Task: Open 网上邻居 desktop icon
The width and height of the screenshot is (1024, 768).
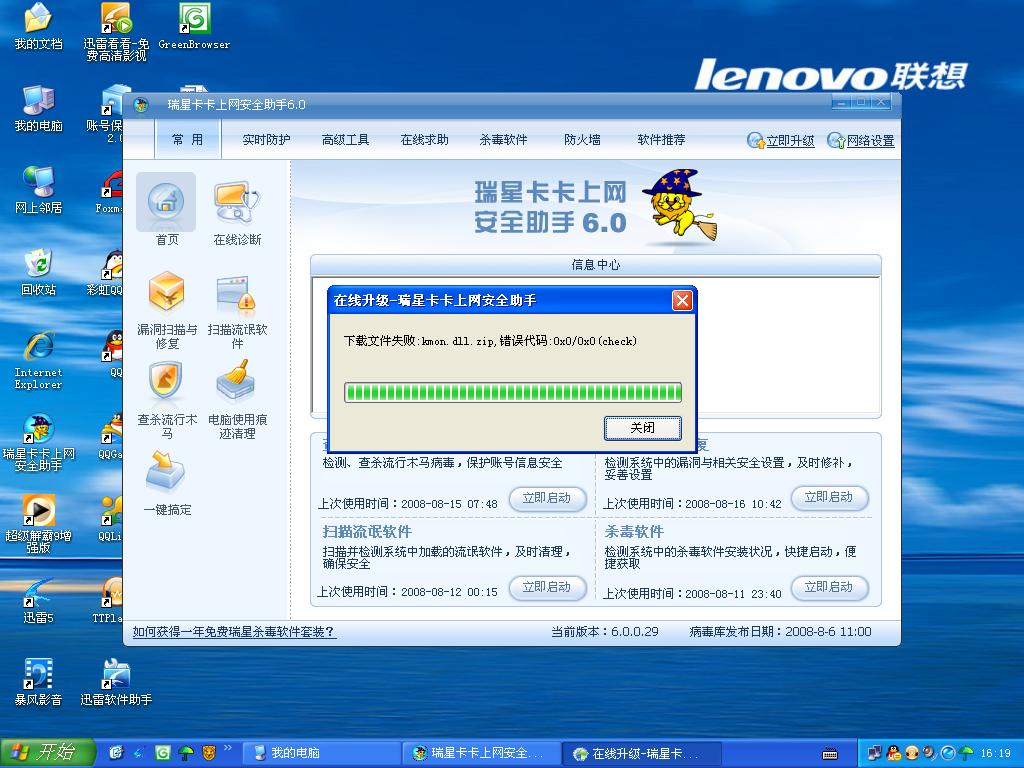Action: click(38, 190)
